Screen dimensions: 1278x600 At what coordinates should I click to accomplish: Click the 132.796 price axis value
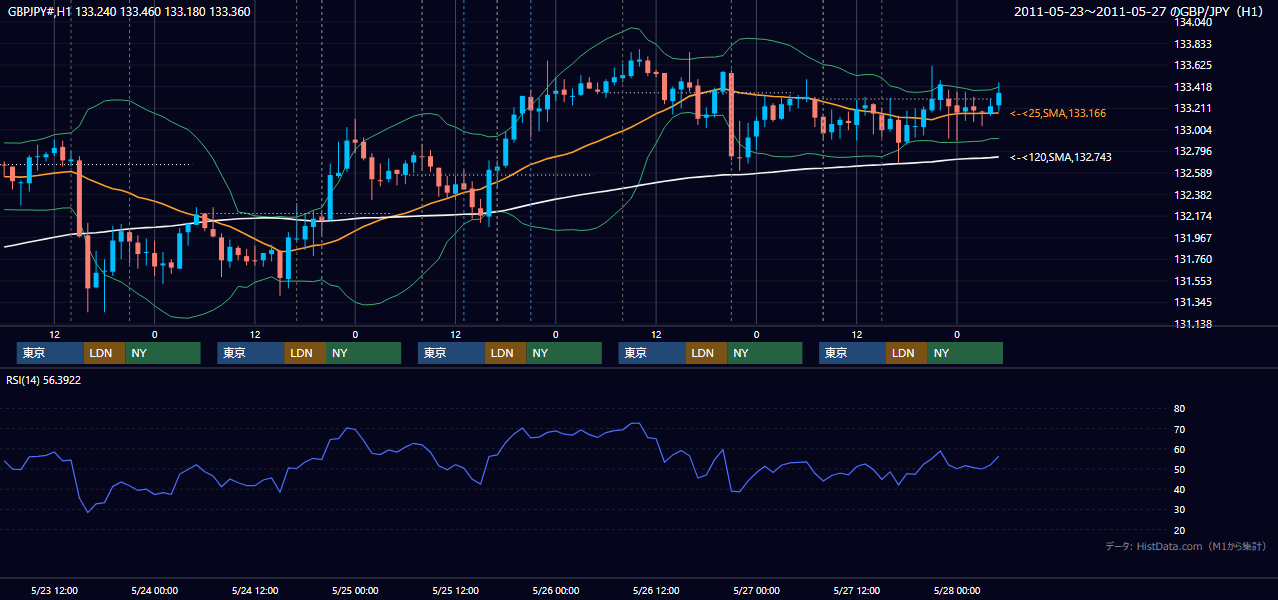(x=1194, y=151)
